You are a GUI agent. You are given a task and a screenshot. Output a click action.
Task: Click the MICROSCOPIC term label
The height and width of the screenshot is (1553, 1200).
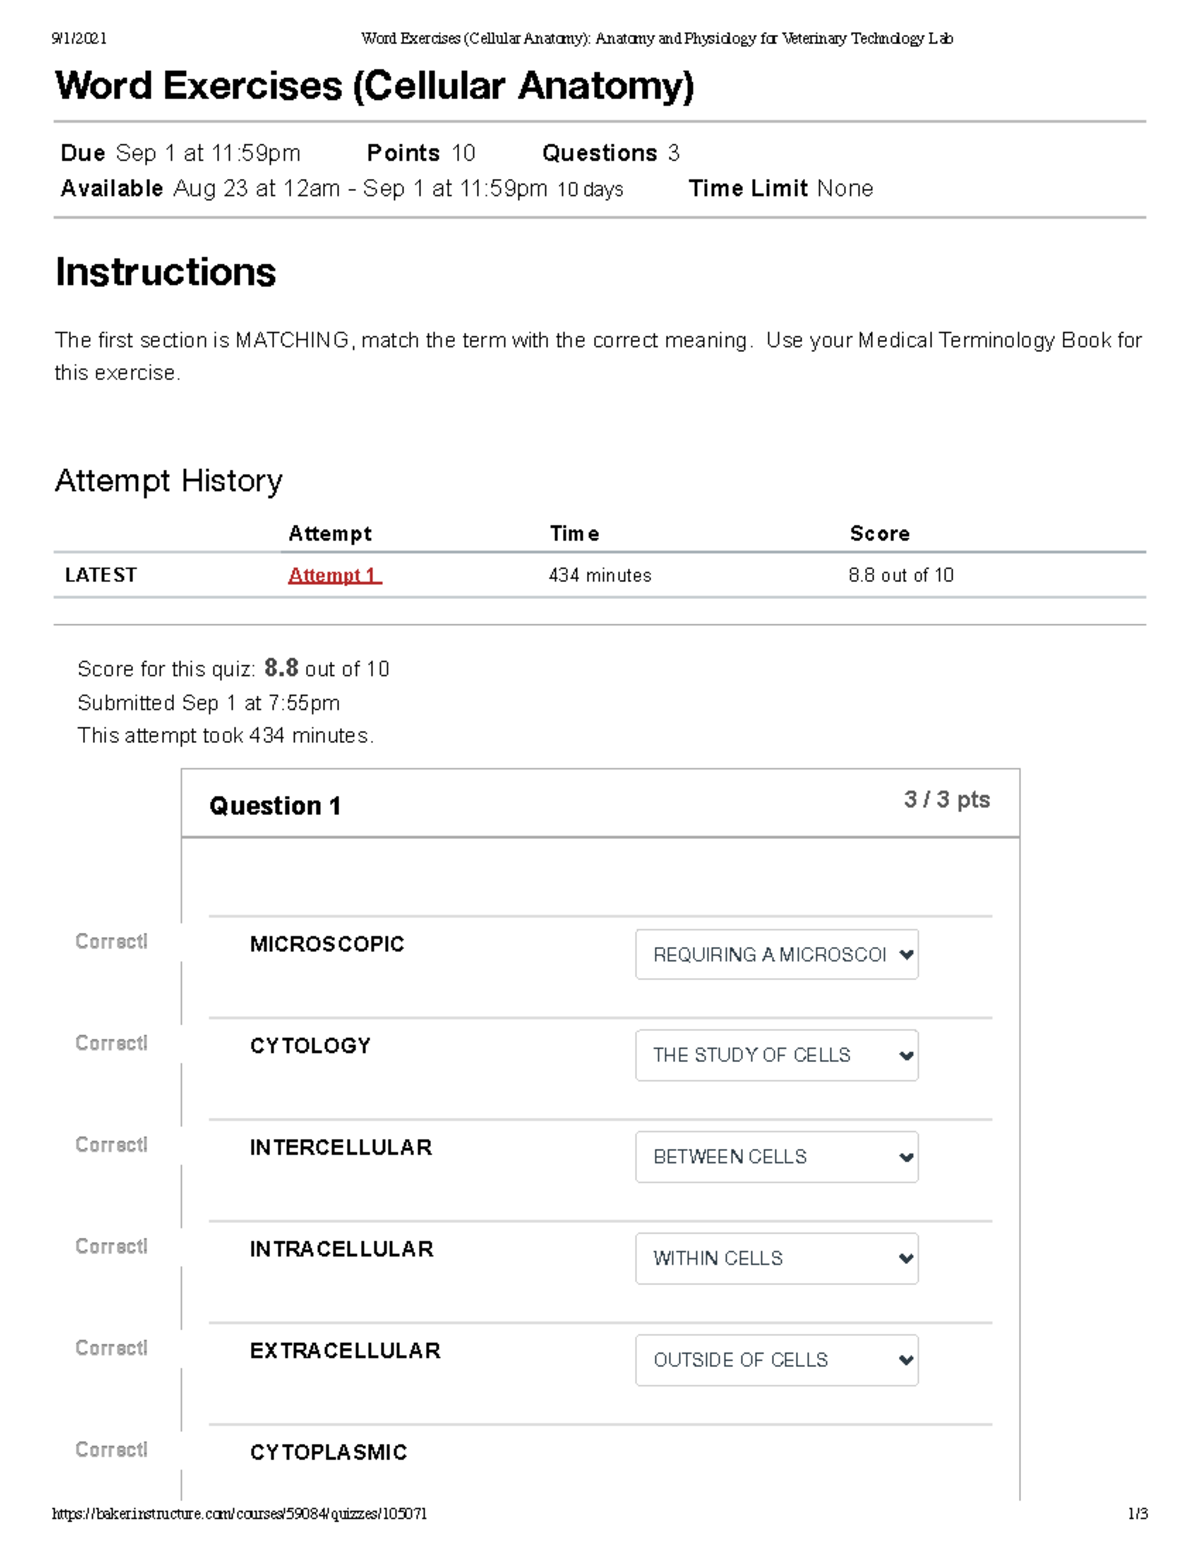[327, 944]
